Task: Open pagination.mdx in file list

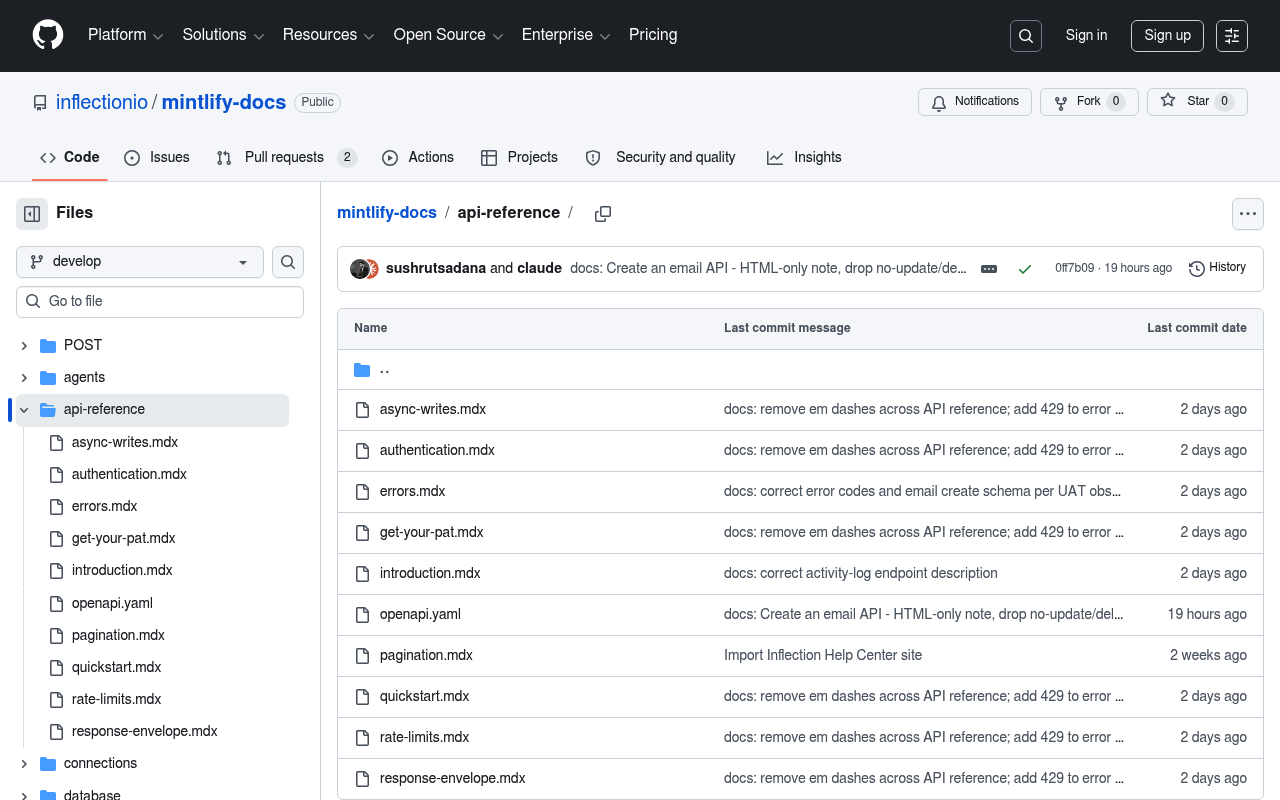Action: pos(426,655)
